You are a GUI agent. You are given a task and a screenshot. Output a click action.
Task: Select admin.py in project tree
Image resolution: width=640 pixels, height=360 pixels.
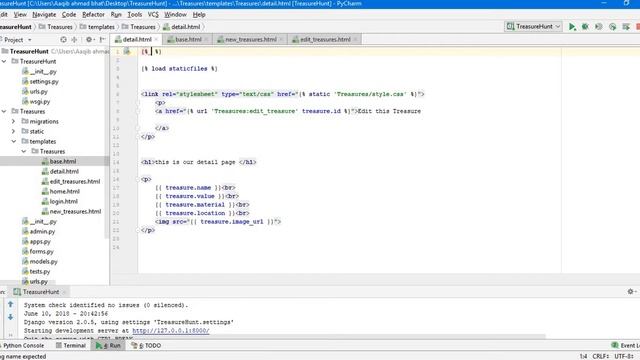(x=38, y=231)
